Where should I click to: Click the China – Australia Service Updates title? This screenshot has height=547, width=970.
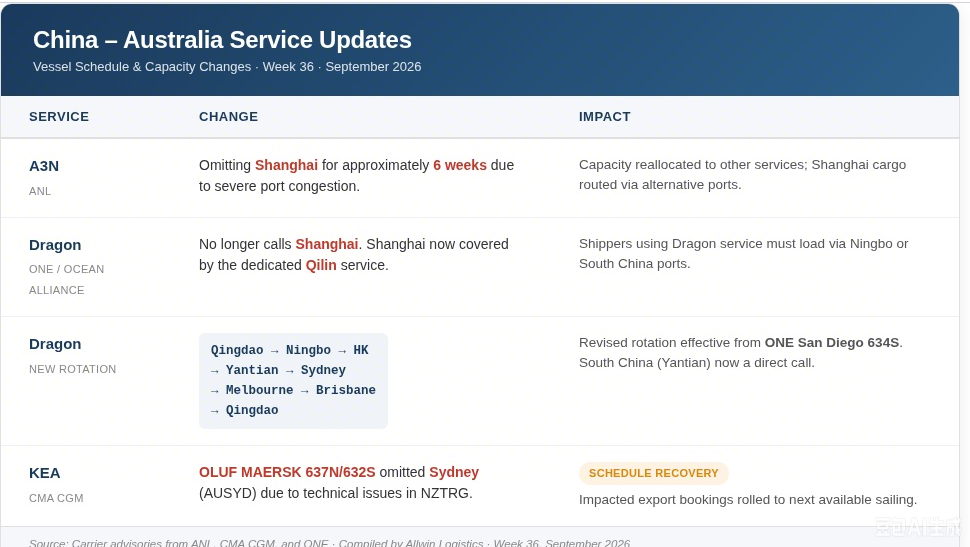pyautogui.click(x=222, y=40)
